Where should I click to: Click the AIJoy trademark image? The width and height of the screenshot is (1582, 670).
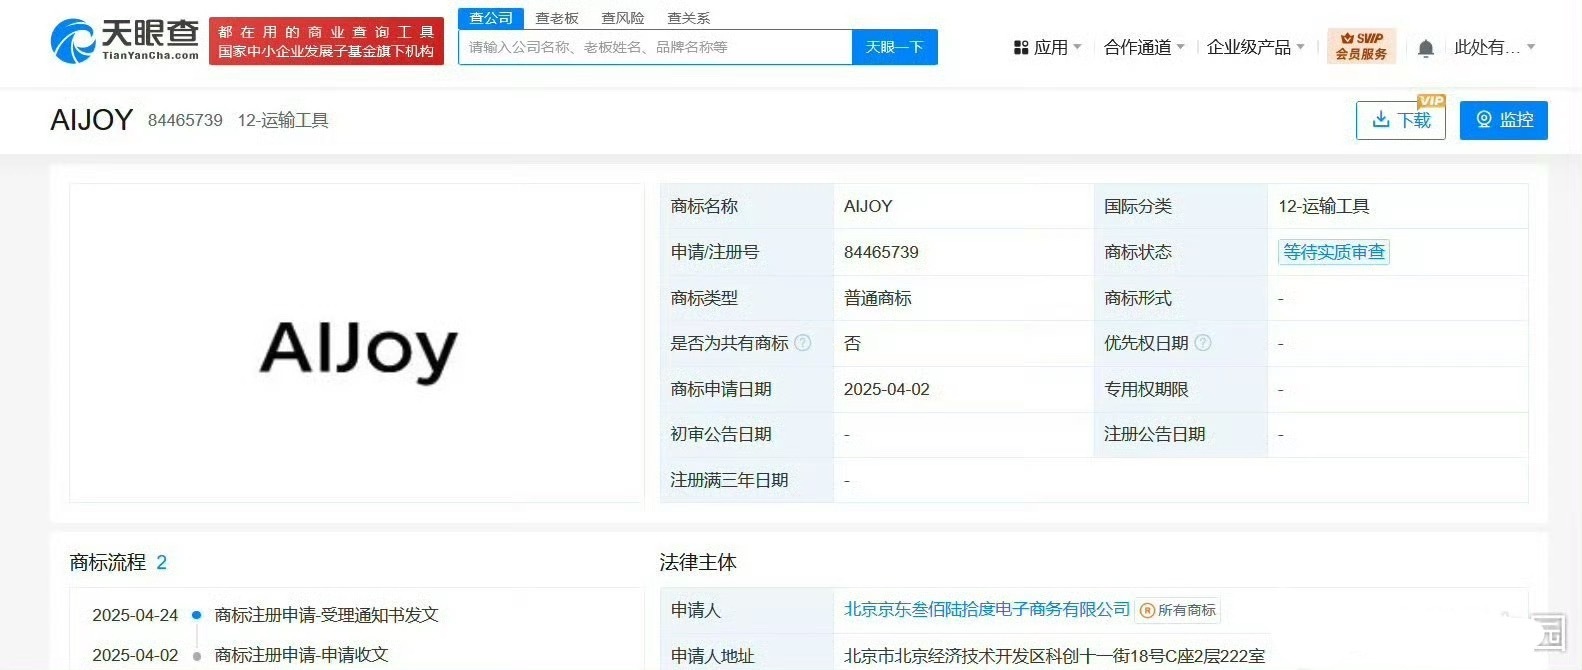(357, 343)
